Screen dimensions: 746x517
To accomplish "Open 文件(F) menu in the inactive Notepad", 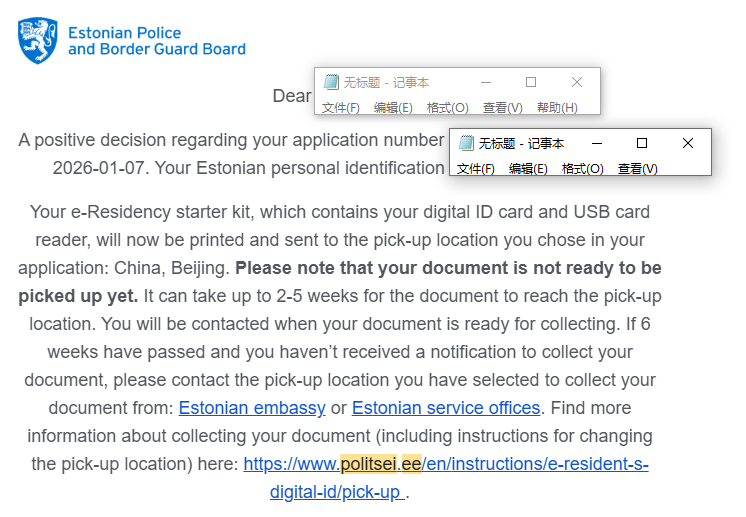I will (341, 108).
